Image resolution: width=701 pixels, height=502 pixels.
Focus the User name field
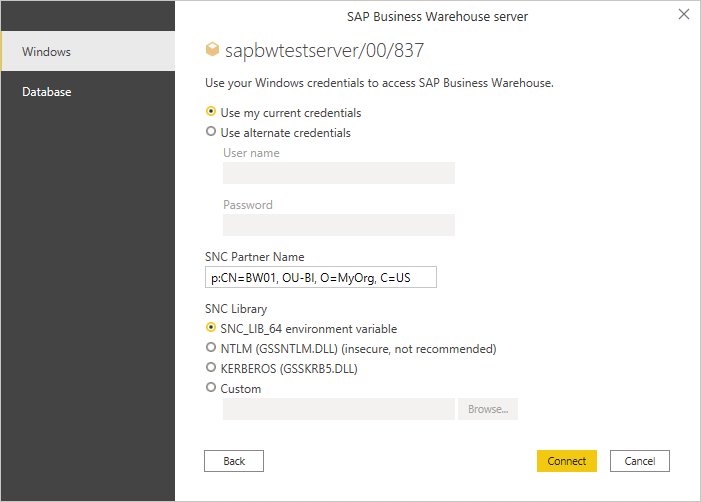pos(339,173)
